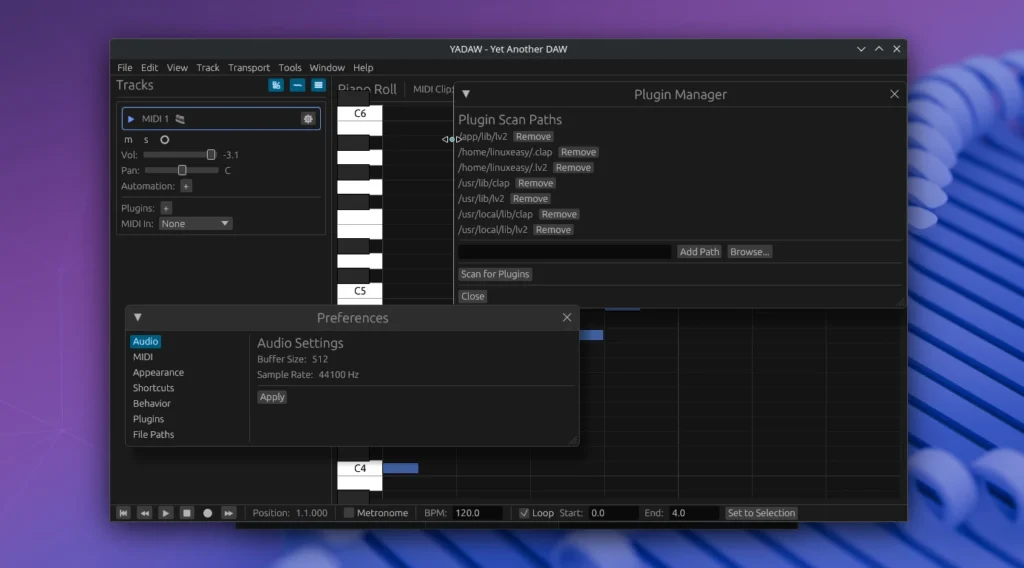The width and height of the screenshot is (1024, 568).
Task: Jump to start with the skip-back button
Action: click(x=124, y=513)
